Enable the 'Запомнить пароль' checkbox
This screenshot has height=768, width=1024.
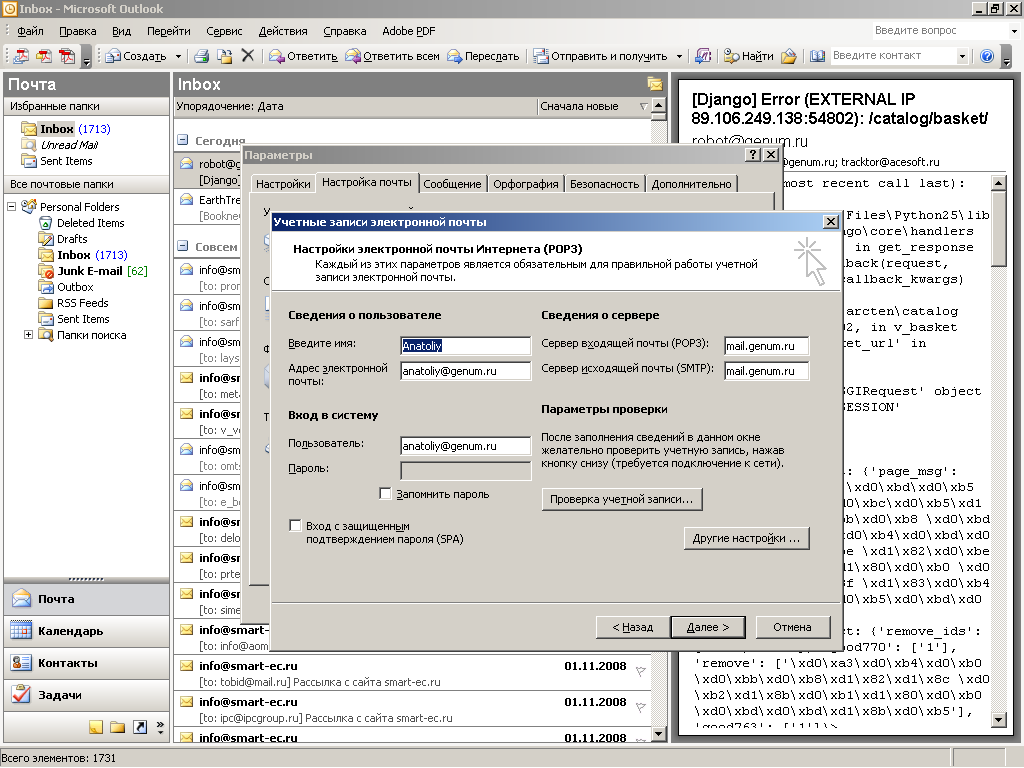(386, 493)
